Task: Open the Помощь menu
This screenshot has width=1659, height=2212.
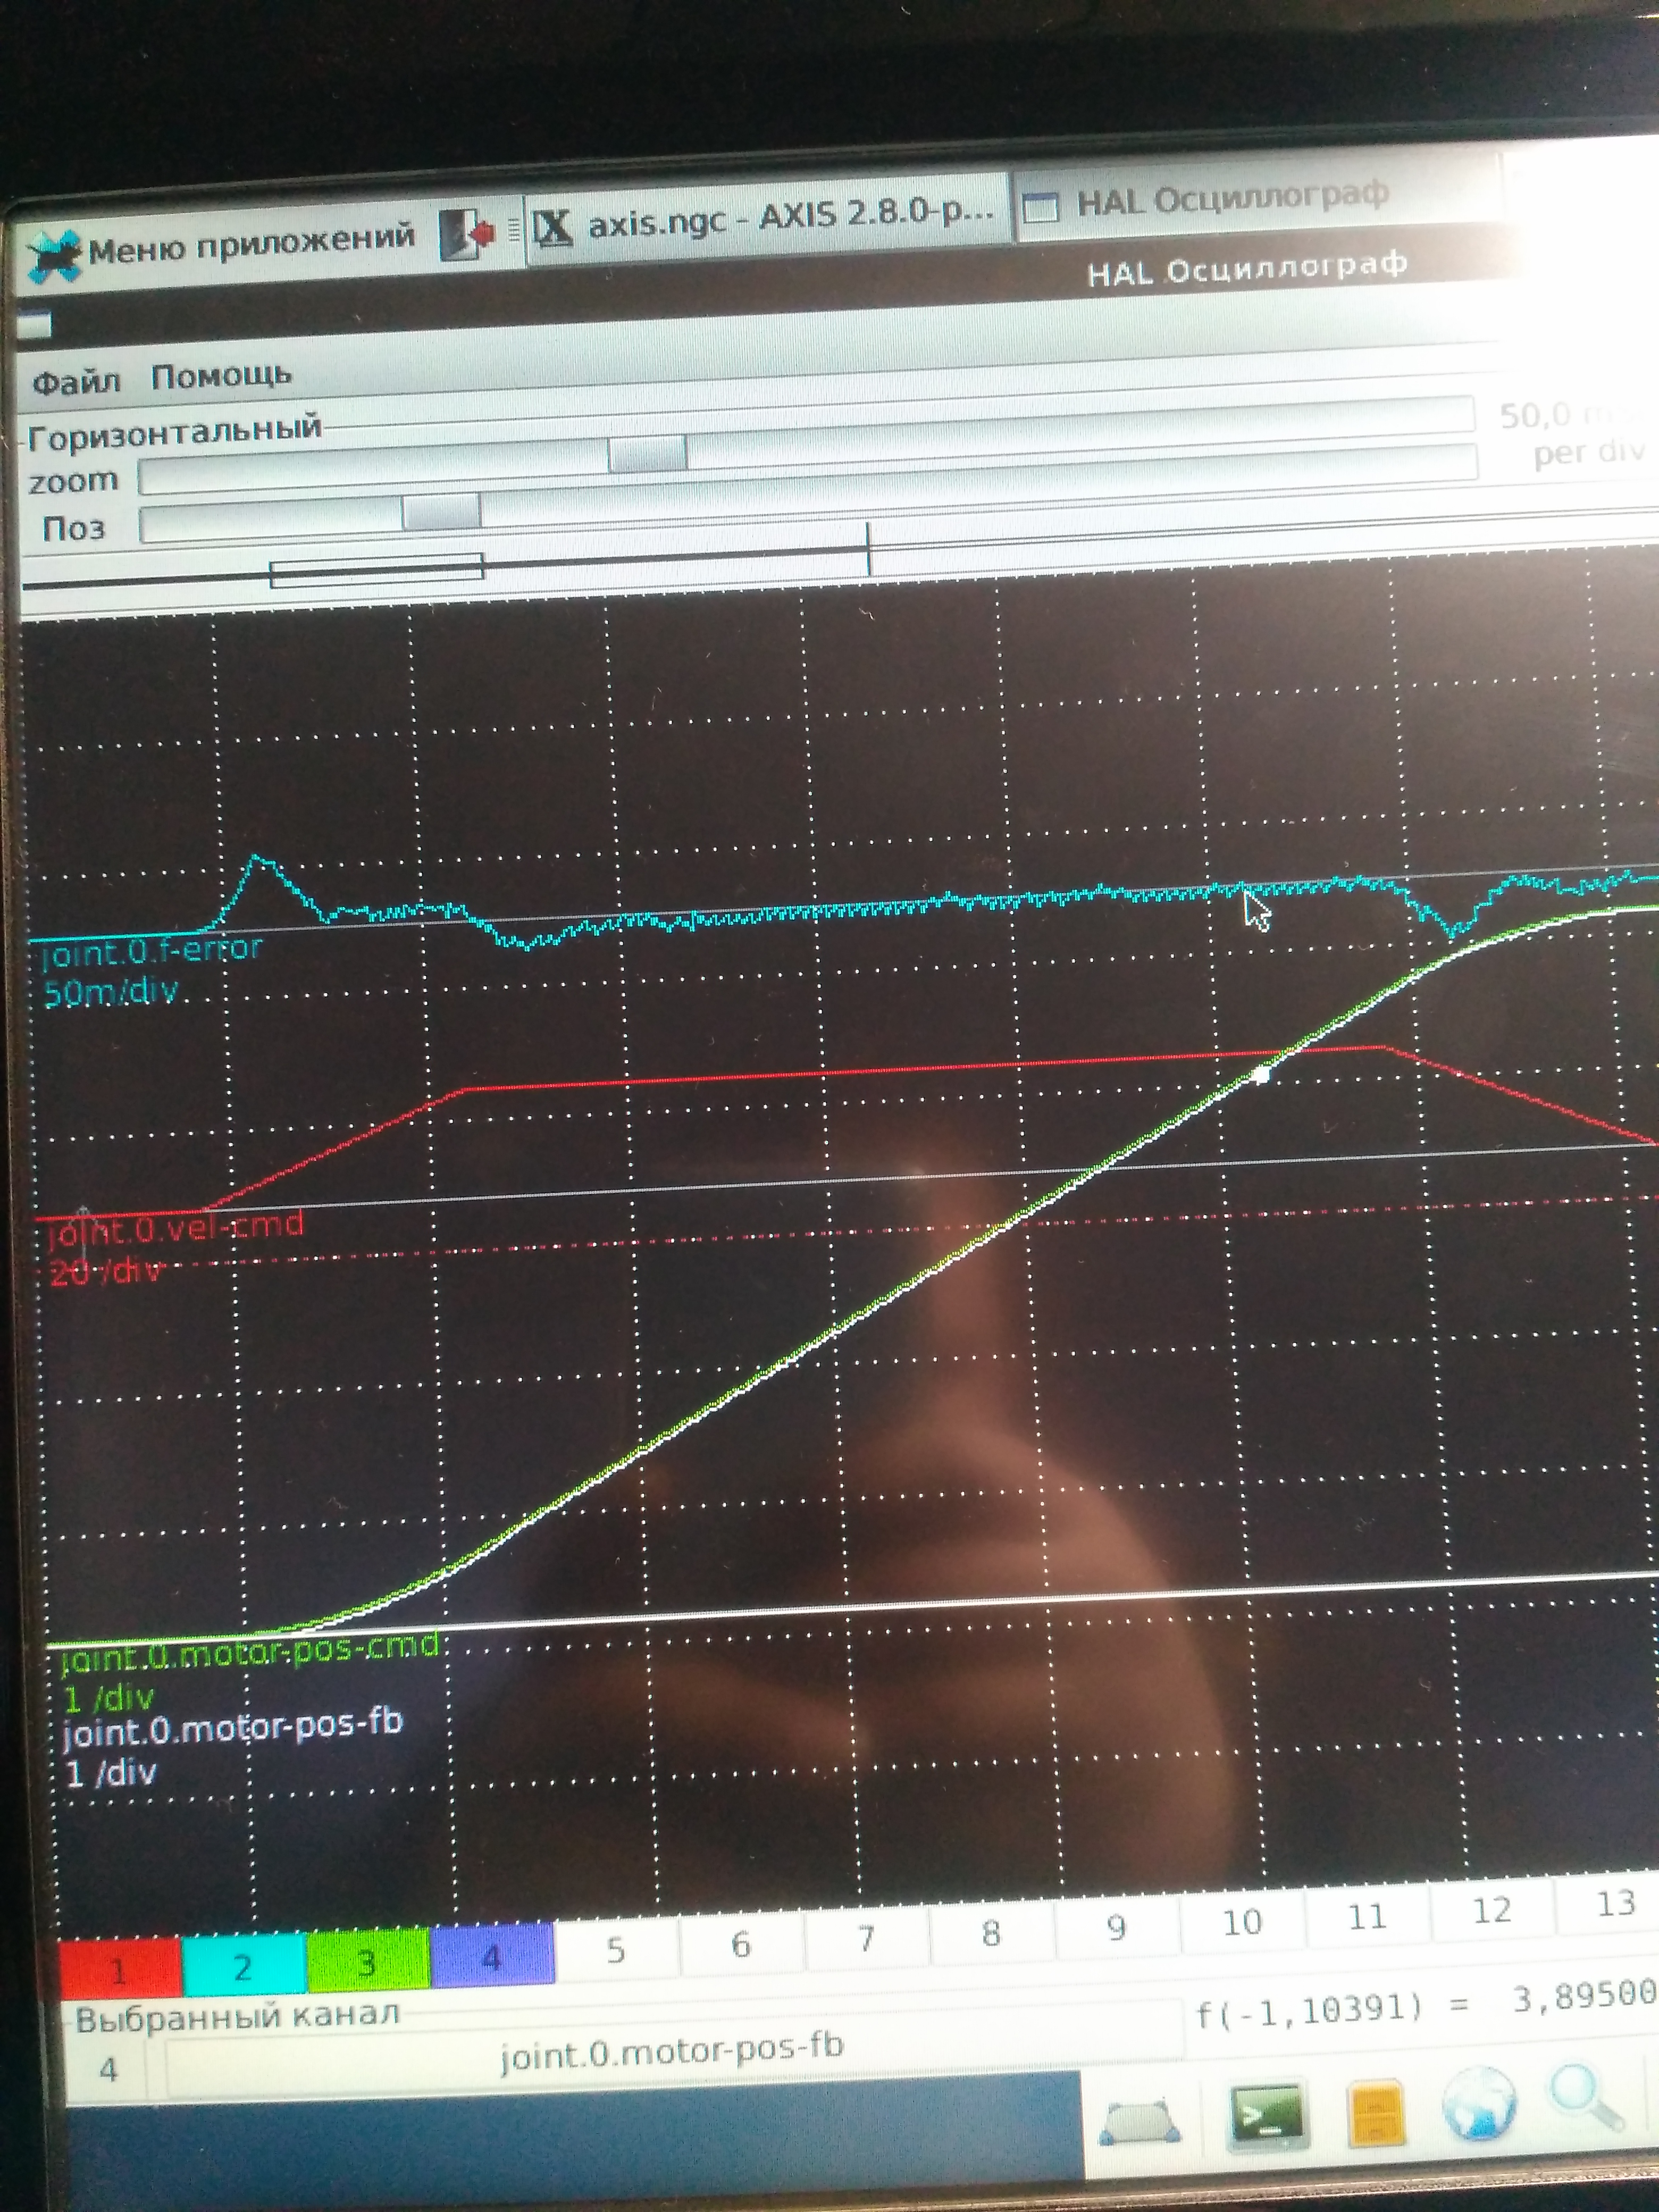Action: (x=221, y=376)
